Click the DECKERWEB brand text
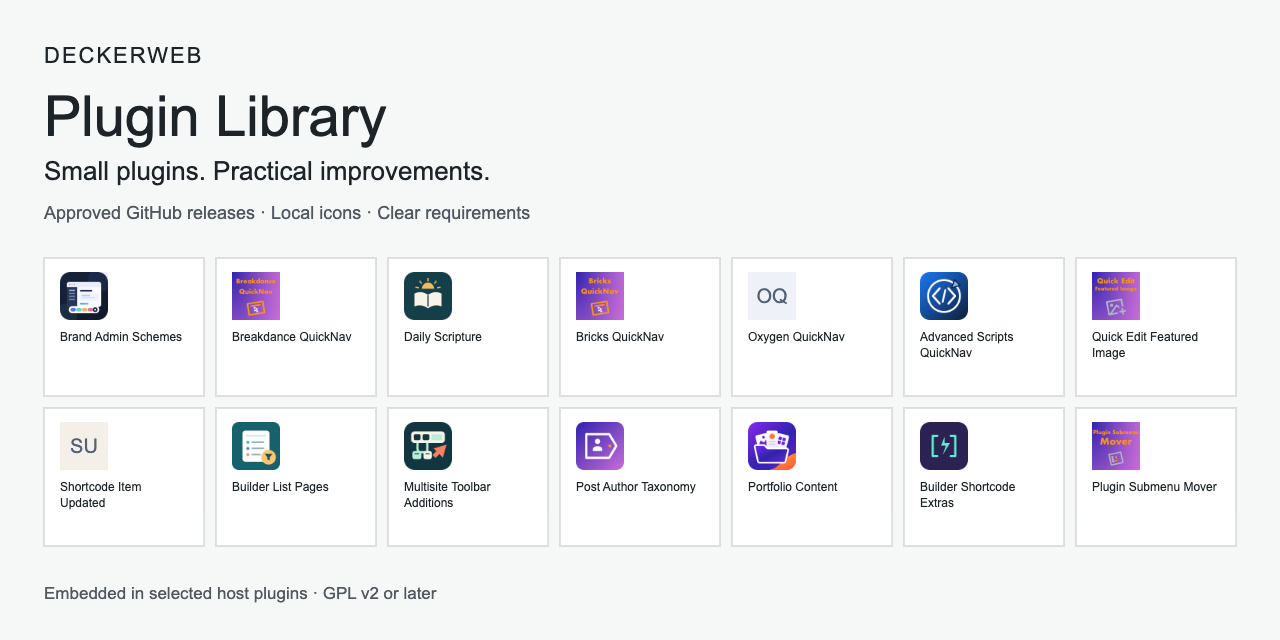1280x640 pixels. point(123,56)
